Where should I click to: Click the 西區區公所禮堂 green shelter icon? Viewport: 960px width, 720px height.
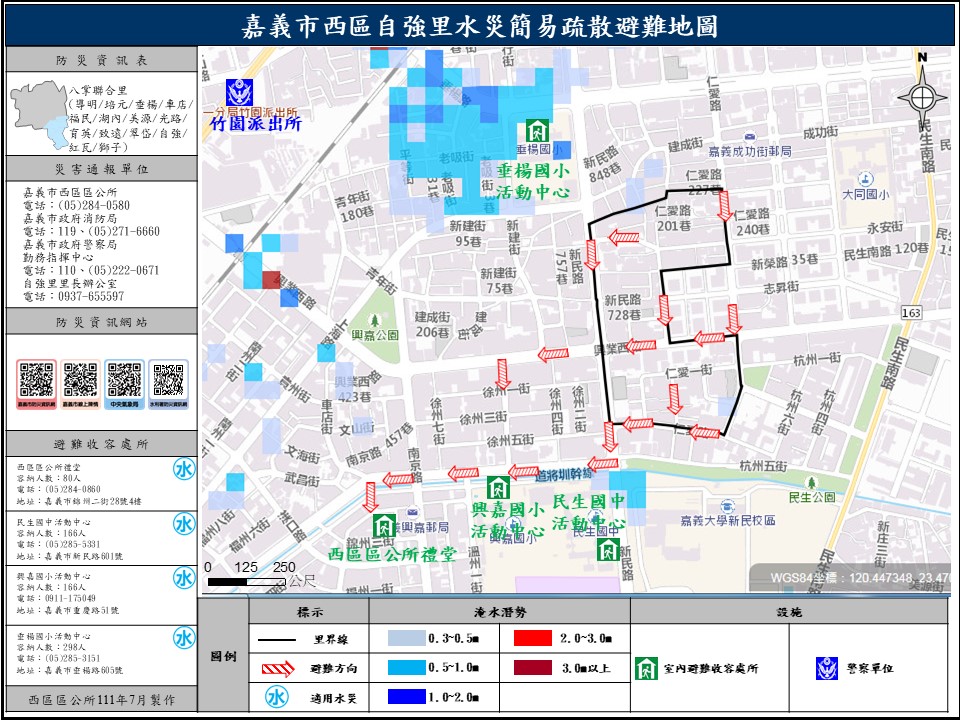(x=384, y=526)
